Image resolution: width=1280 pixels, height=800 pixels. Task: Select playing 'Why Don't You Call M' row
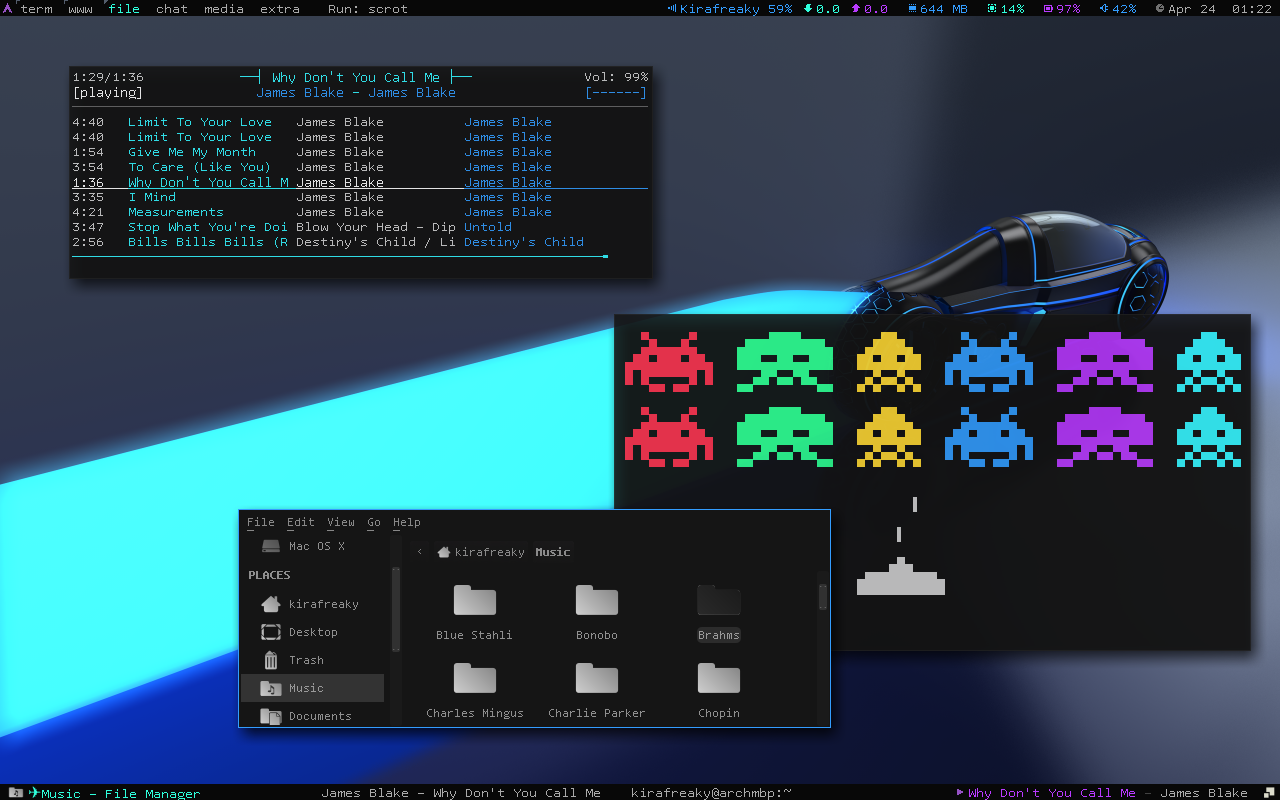(360, 182)
